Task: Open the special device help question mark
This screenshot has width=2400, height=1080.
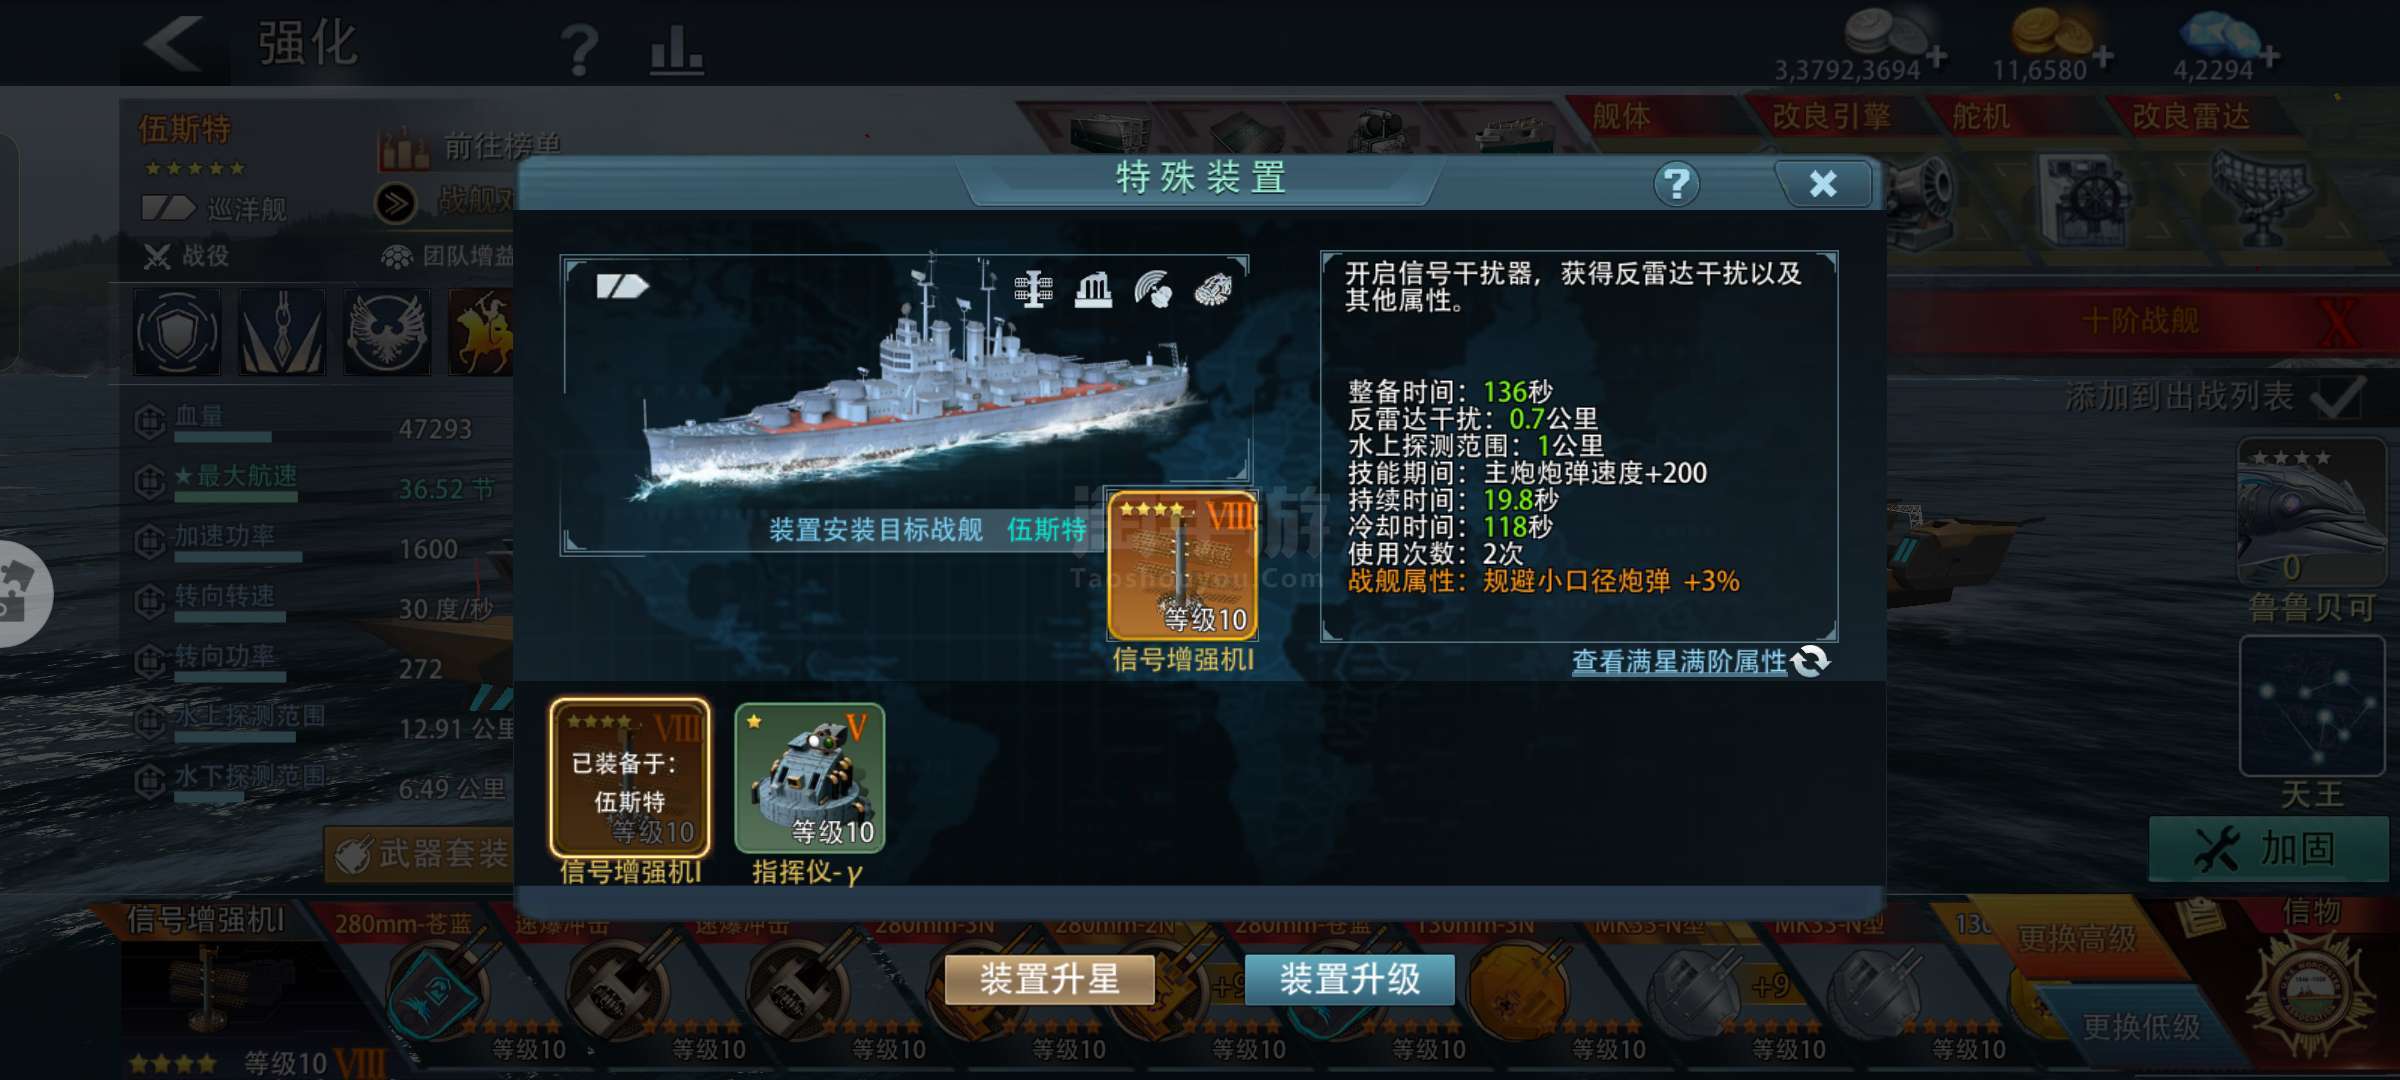Action: coord(1677,184)
